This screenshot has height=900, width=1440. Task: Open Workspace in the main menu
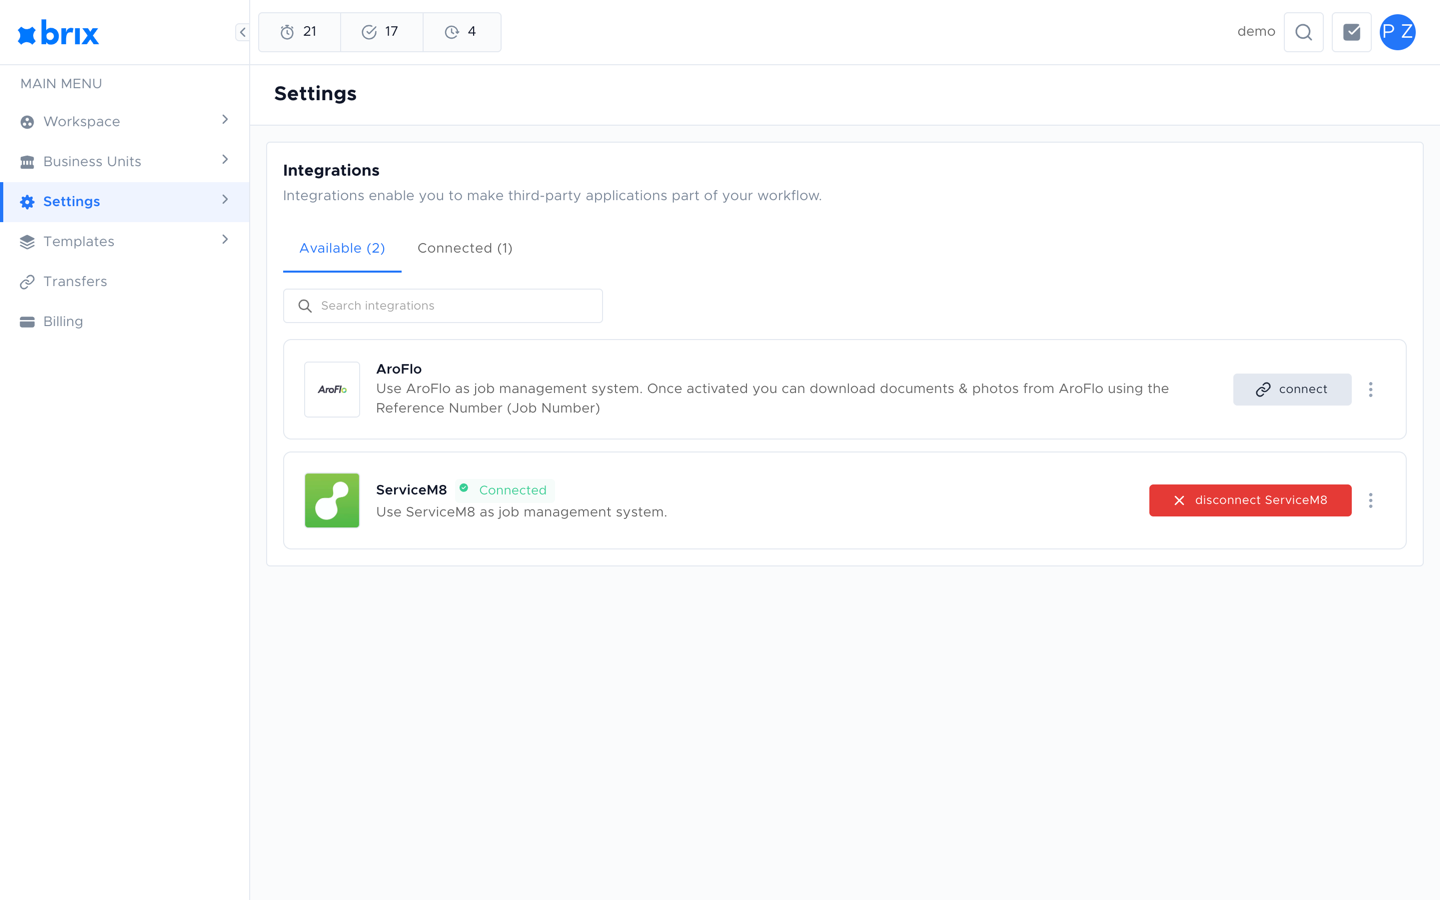[125, 122]
